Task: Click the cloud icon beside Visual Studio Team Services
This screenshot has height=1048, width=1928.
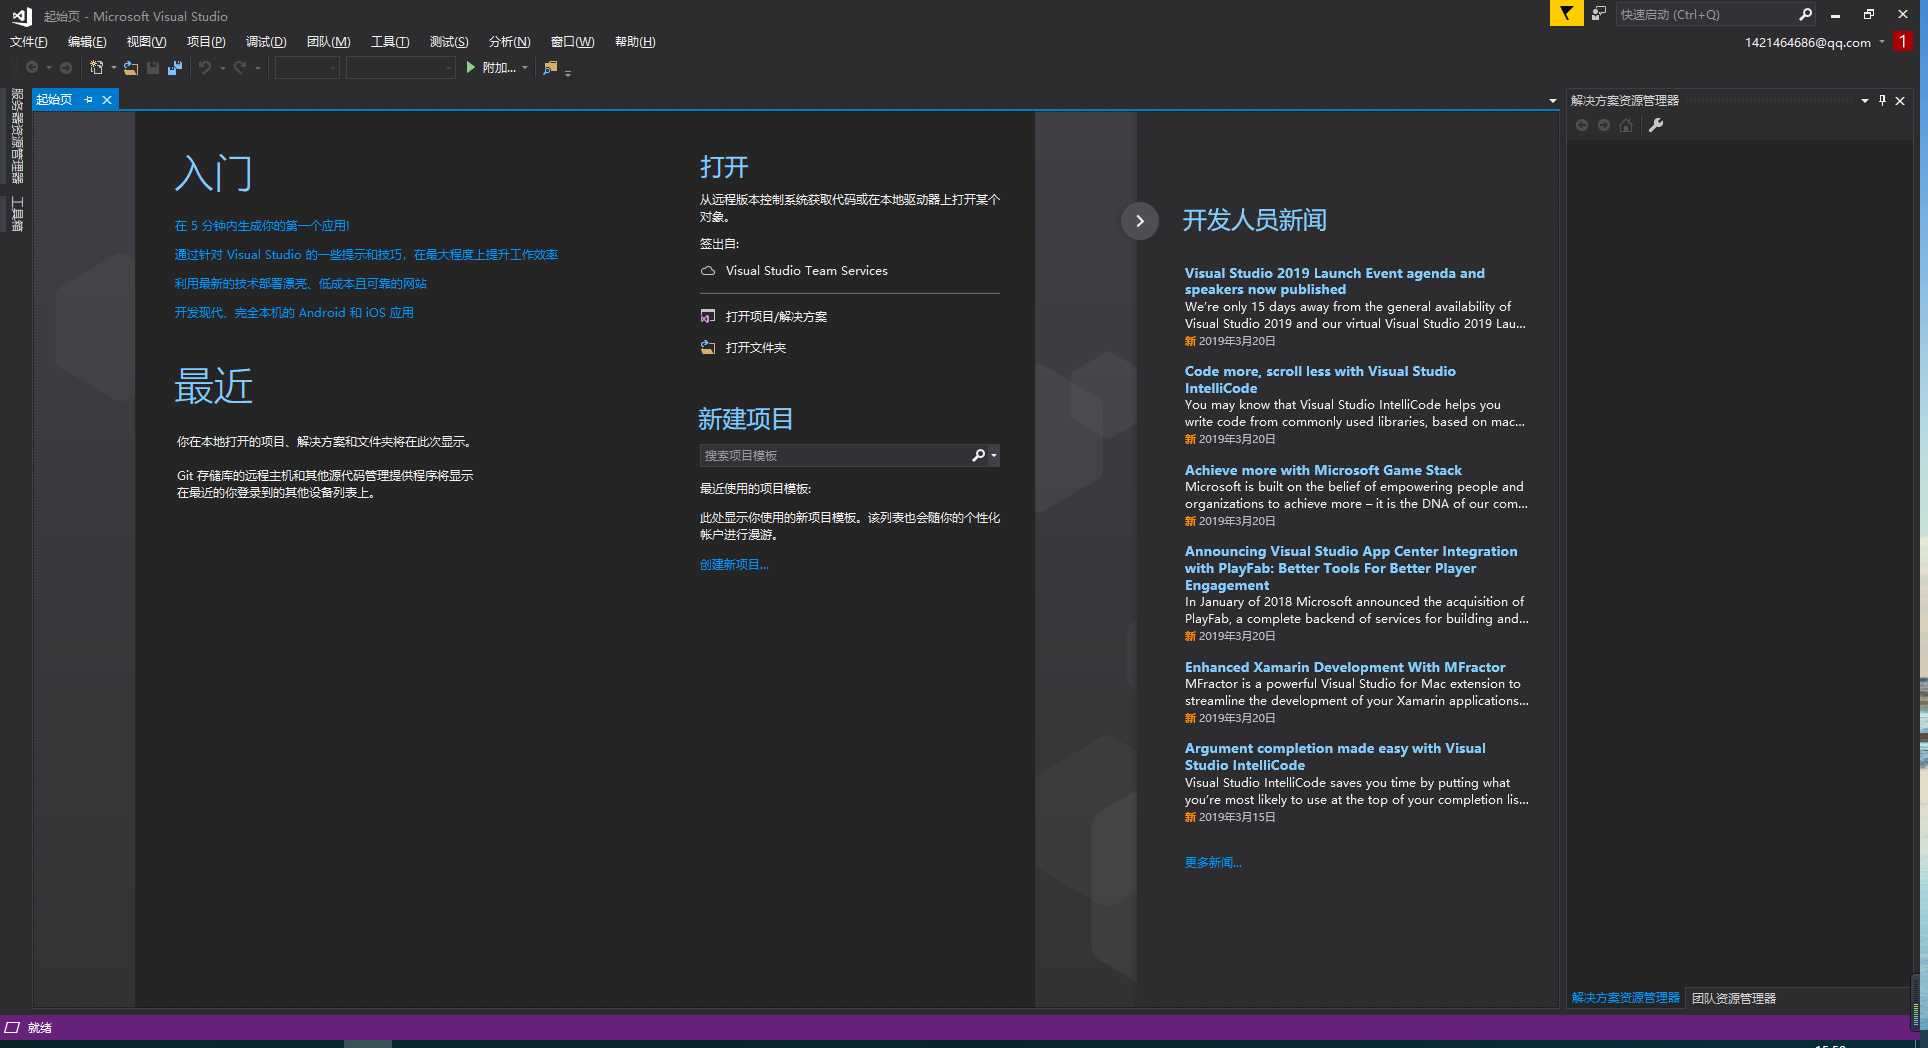Action: [708, 271]
